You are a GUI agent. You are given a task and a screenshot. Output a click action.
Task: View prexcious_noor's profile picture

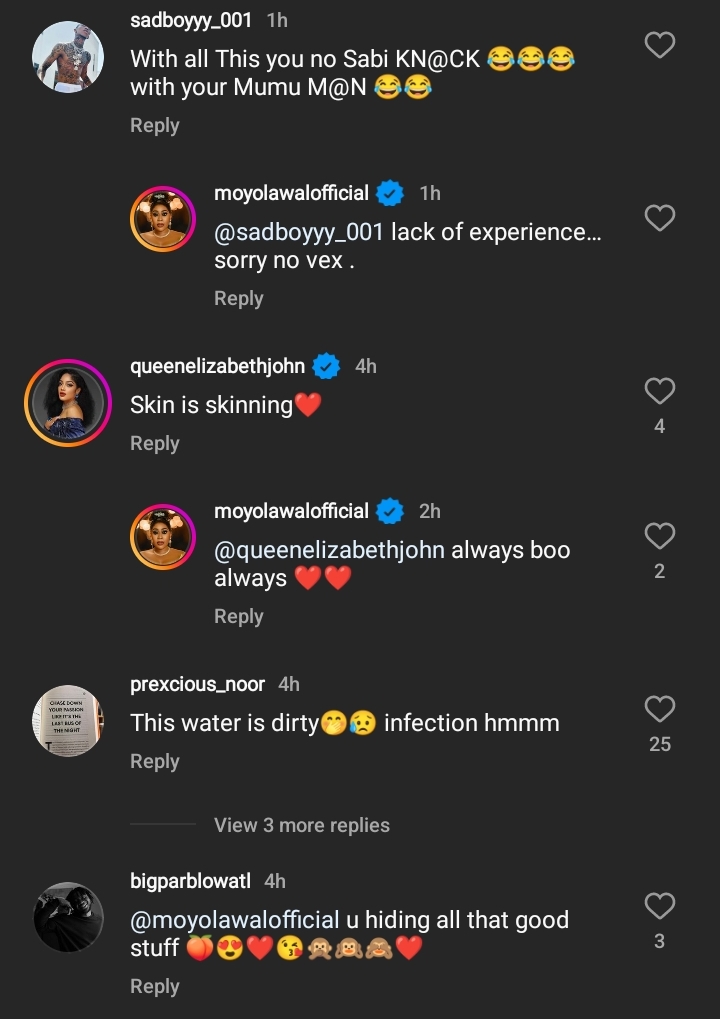point(68,721)
